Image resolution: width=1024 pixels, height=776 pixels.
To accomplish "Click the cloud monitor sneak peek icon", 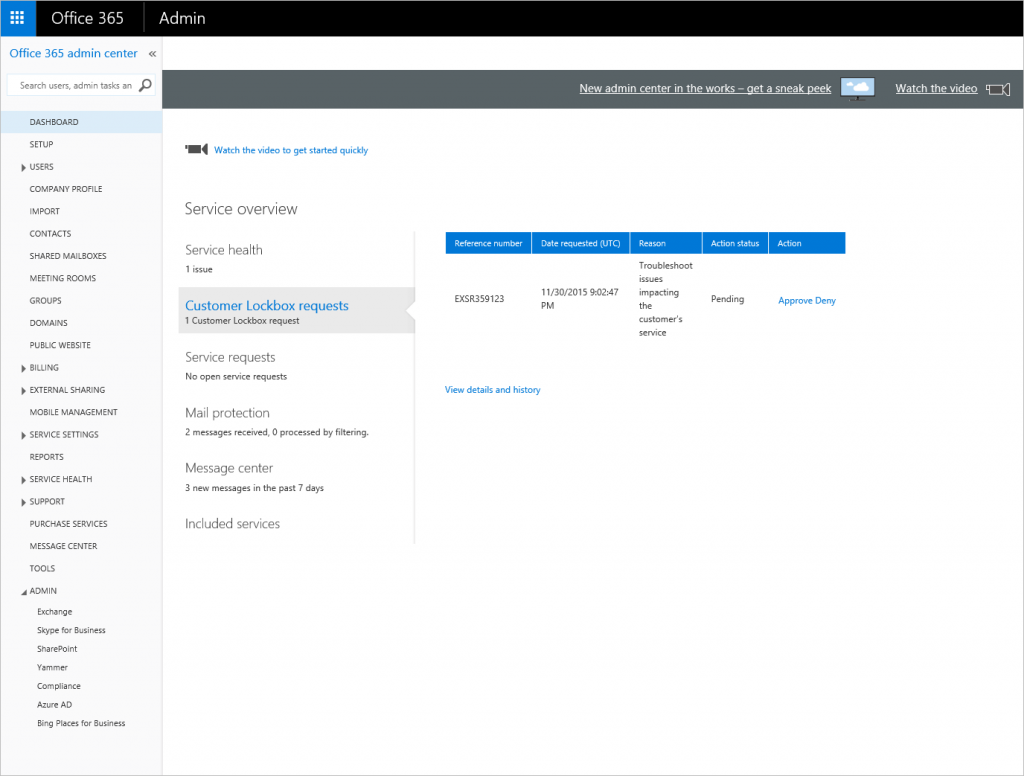I will (857, 89).
